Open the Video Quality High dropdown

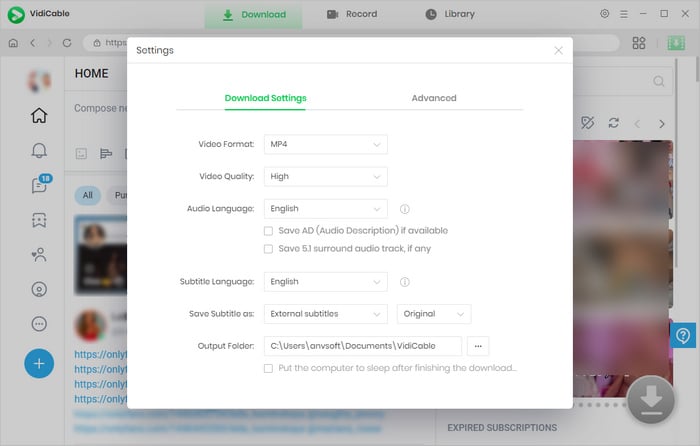click(325, 176)
